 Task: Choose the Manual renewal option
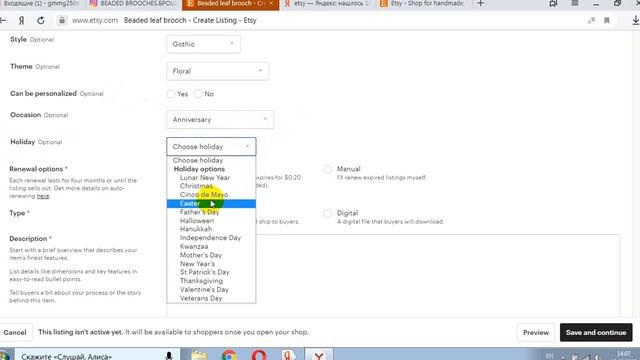pos(327,169)
